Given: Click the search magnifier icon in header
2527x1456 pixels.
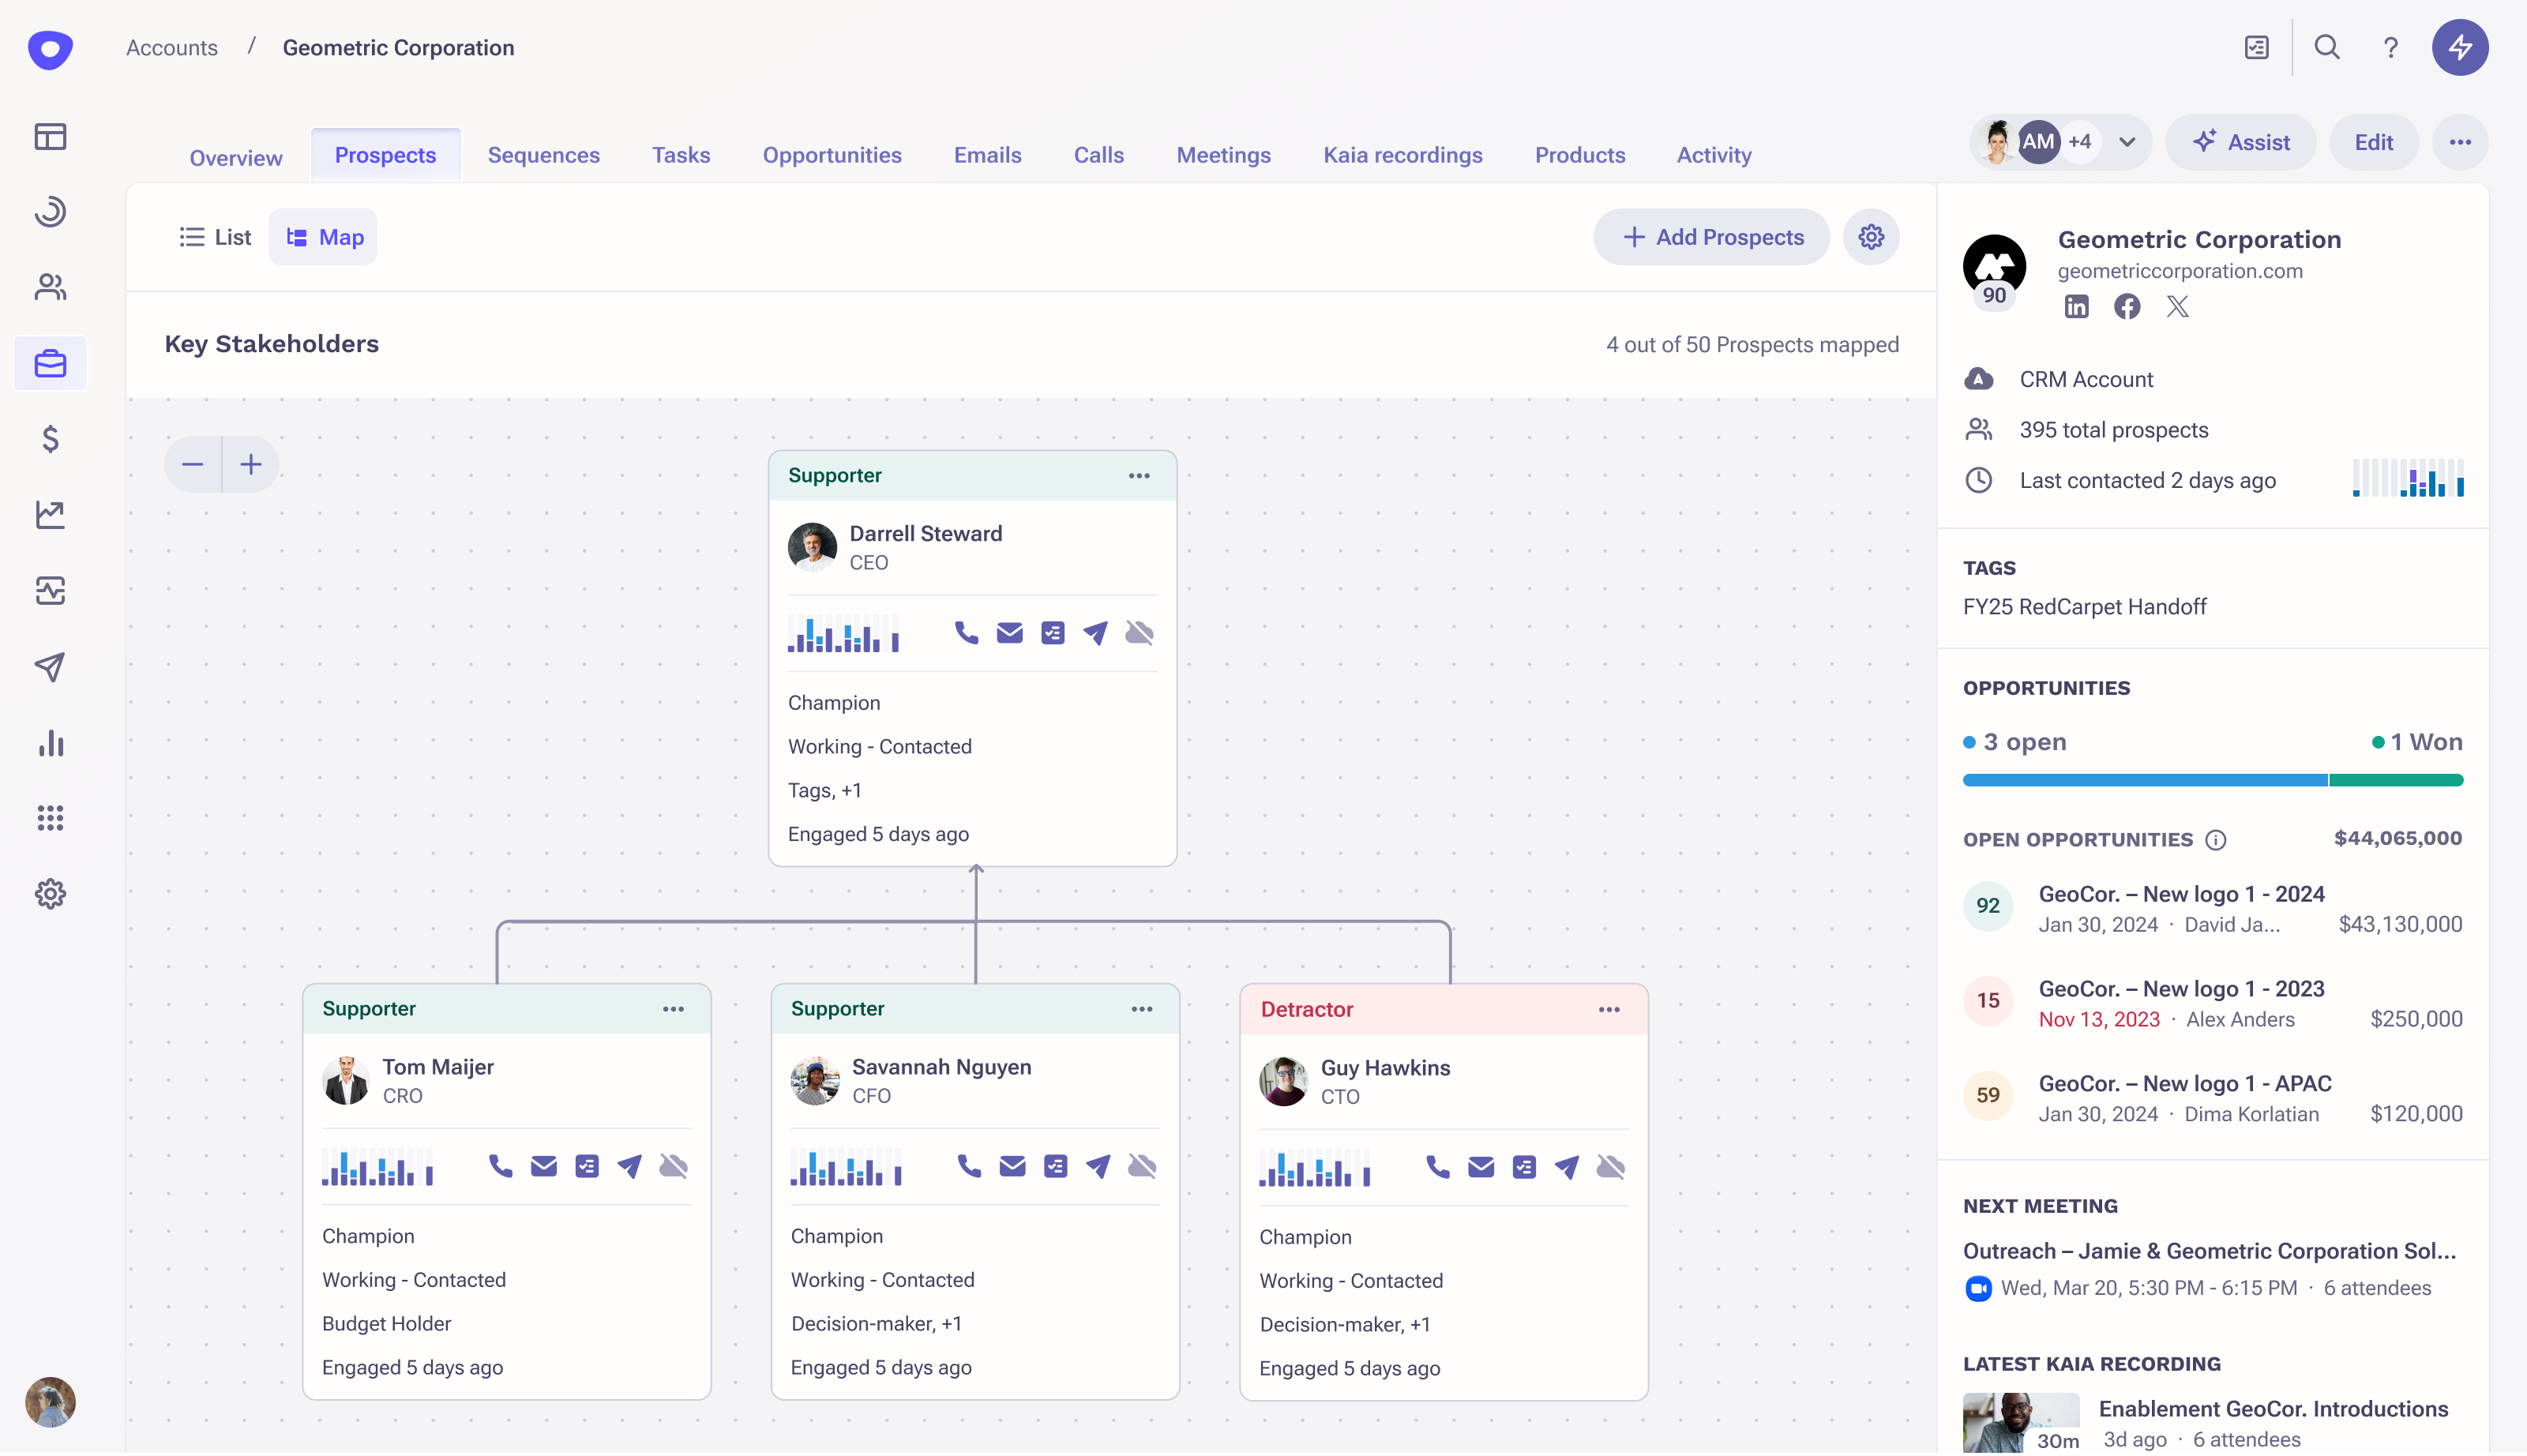Looking at the screenshot, I should [2326, 47].
